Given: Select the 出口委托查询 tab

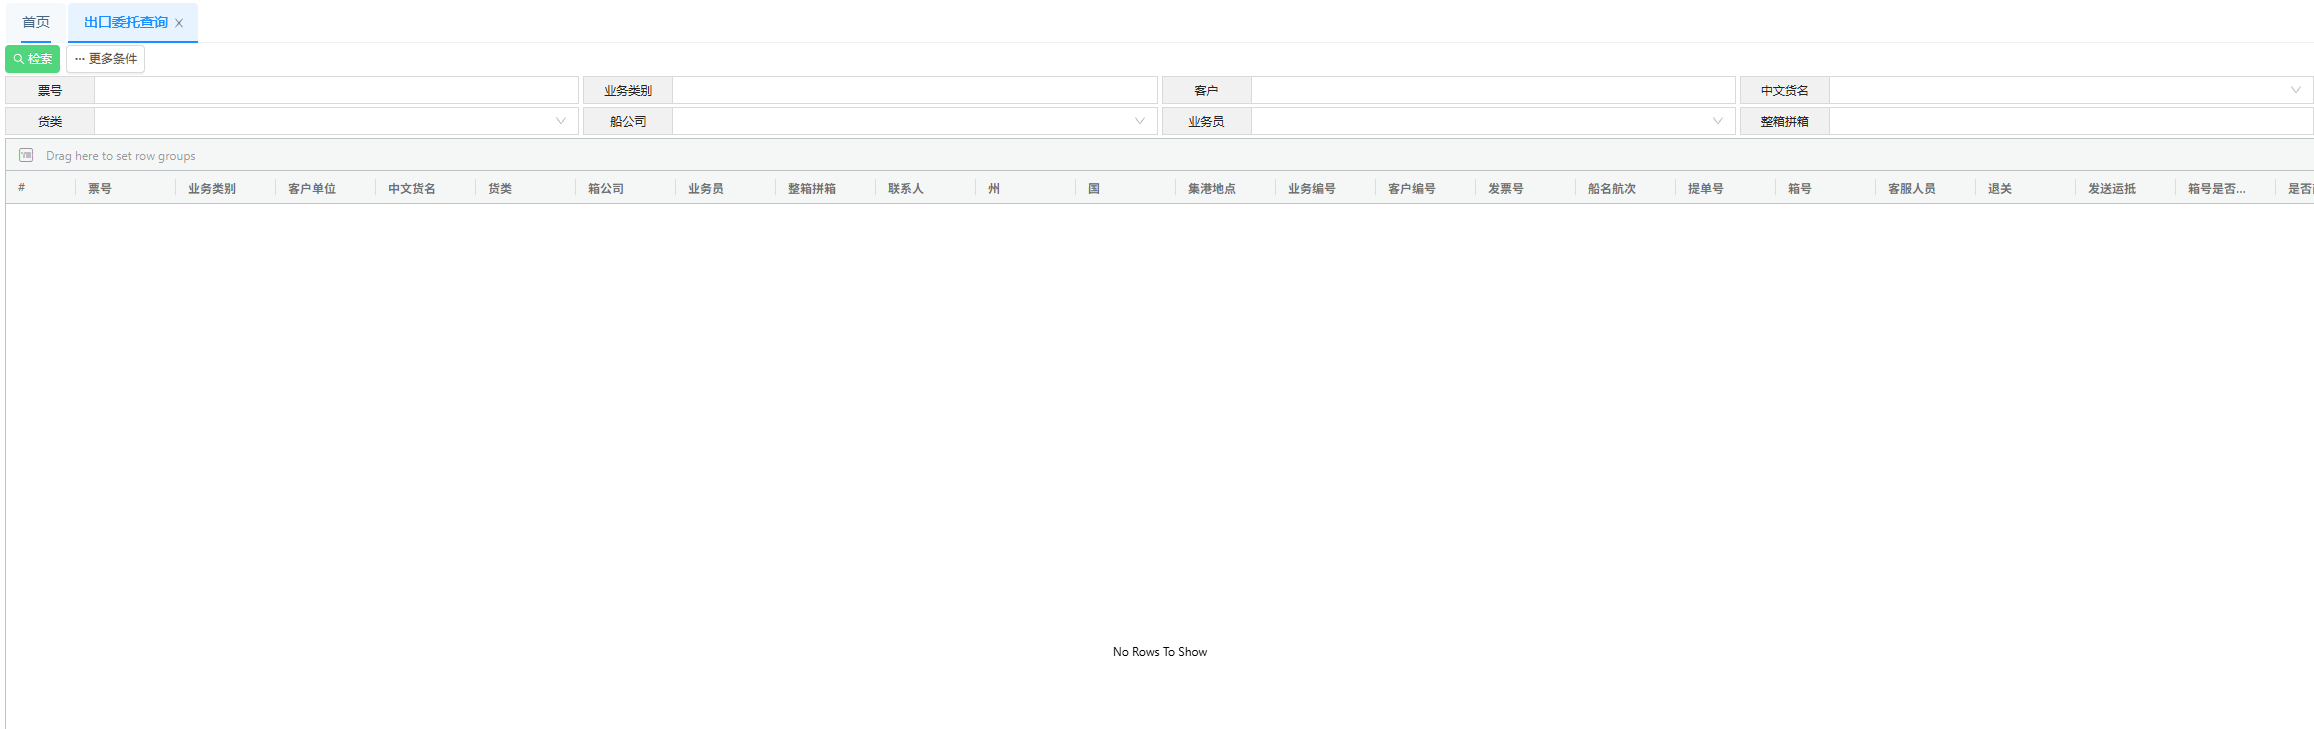Looking at the screenshot, I should tap(125, 22).
